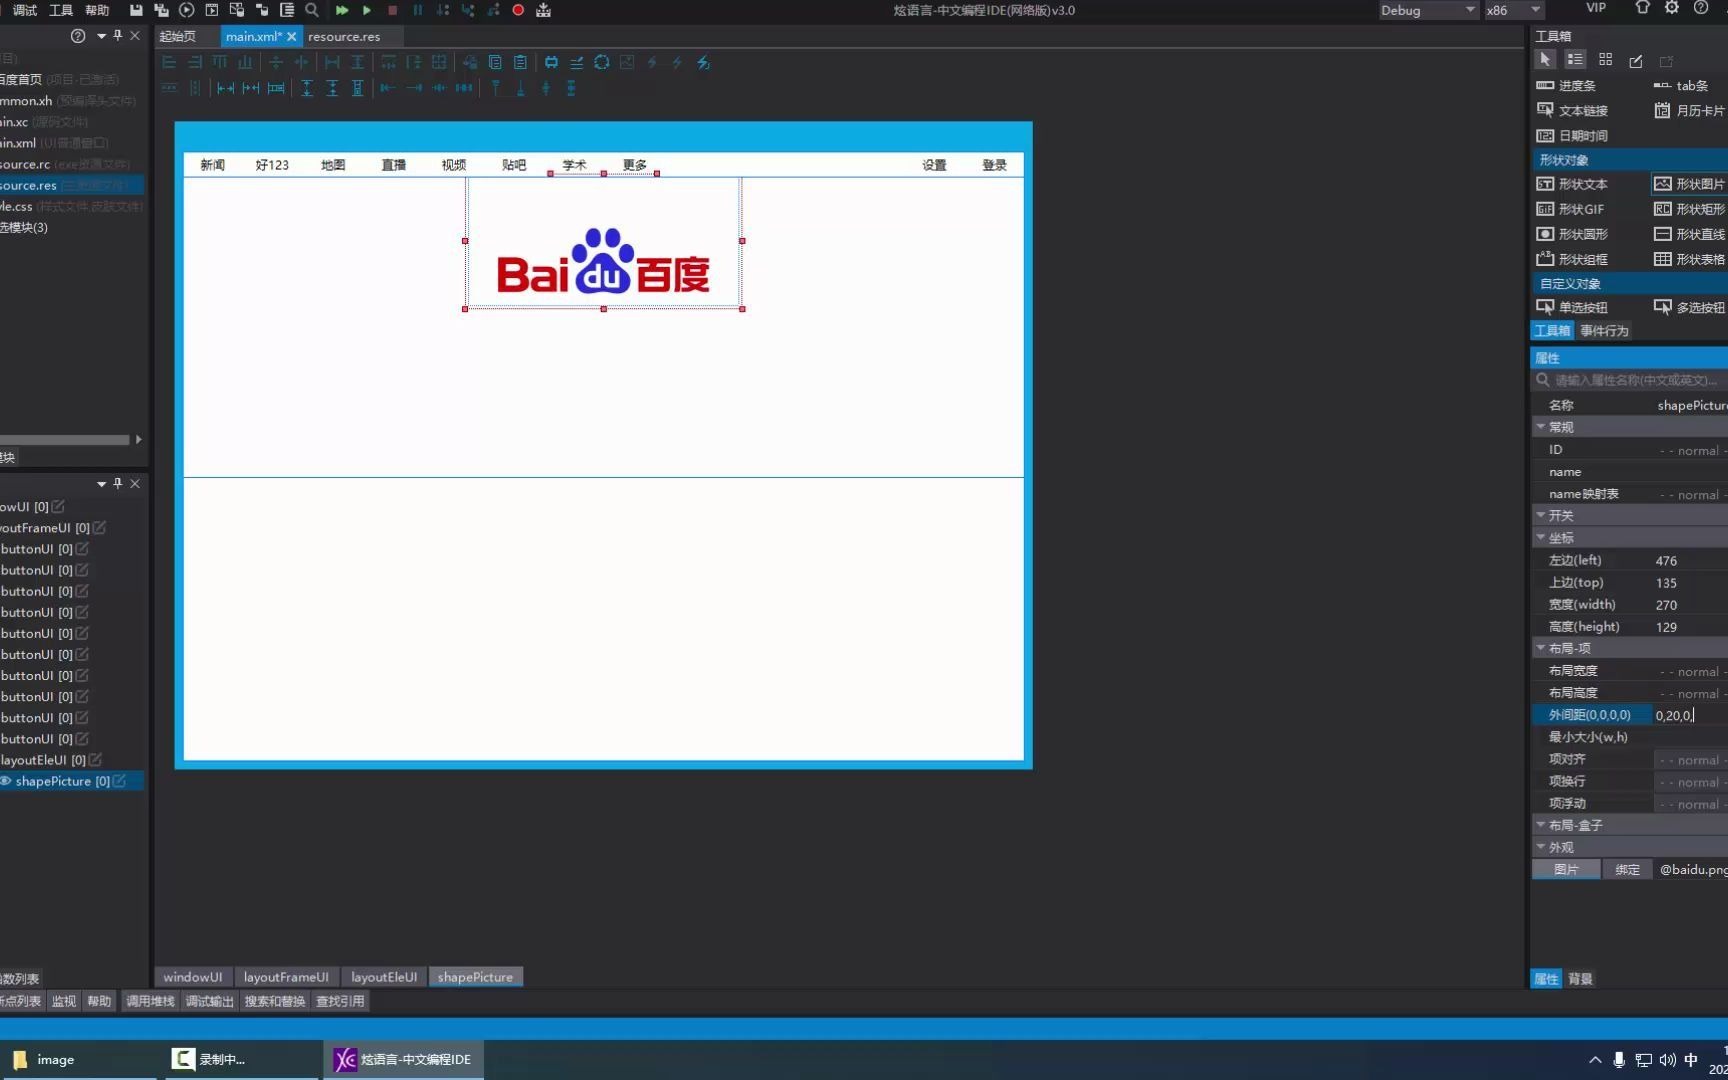Select the 形状直线 line control
Image resolution: width=1728 pixels, height=1080 pixels.
pyautogui.click(x=1690, y=234)
